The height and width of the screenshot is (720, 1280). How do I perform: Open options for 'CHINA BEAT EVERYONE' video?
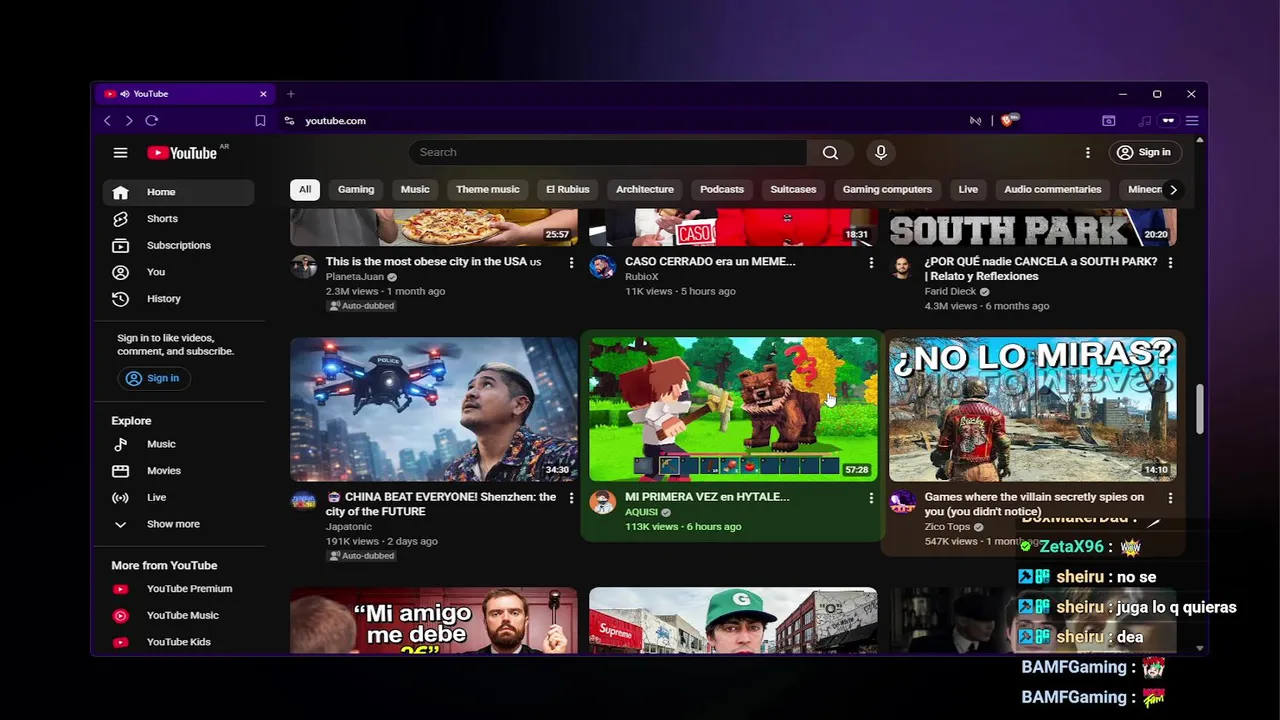click(571, 497)
